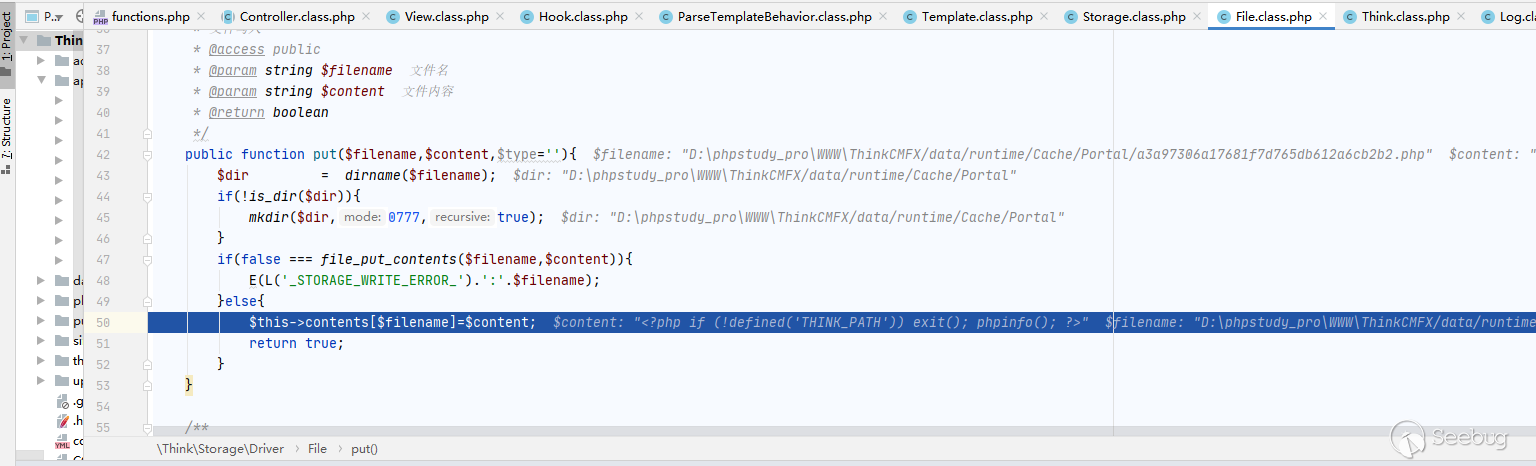Expand the 'th' folder in project tree

point(41,361)
